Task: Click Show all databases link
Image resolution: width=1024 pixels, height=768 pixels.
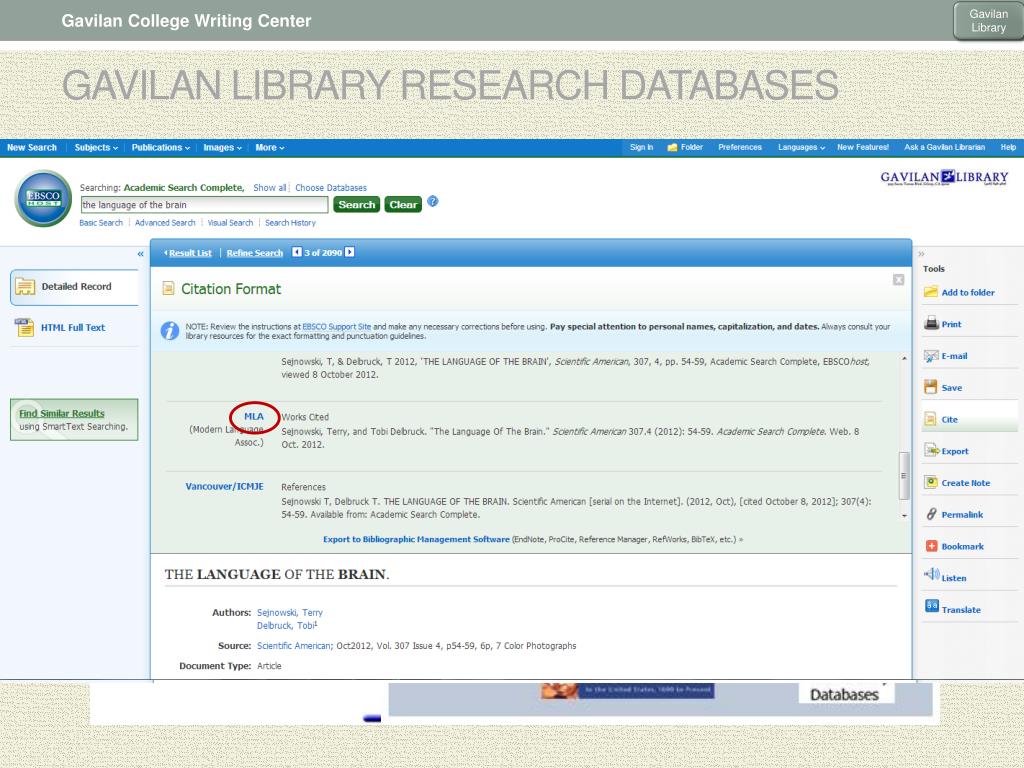Action: pyautogui.click(x=270, y=187)
